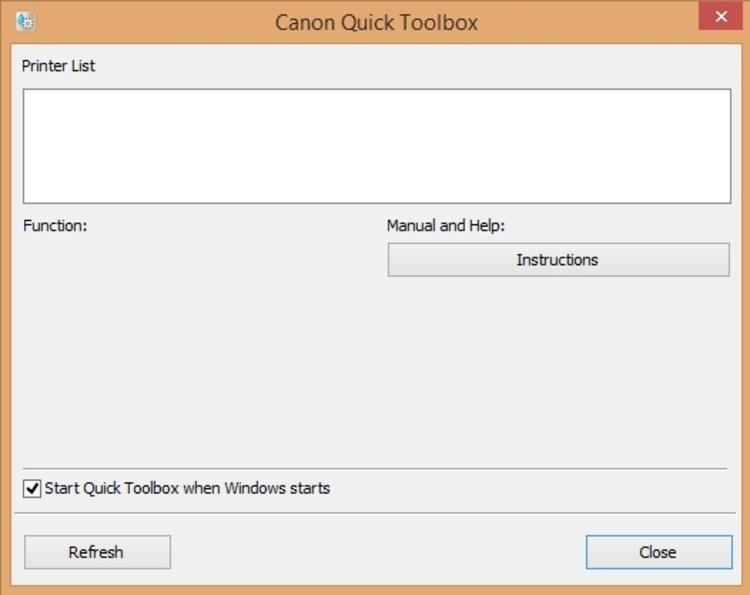Image resolution: width=750 pixels, height=595 pixels.
Task: Select the 'Printer List' heading label
Action: tap(58, 66)
